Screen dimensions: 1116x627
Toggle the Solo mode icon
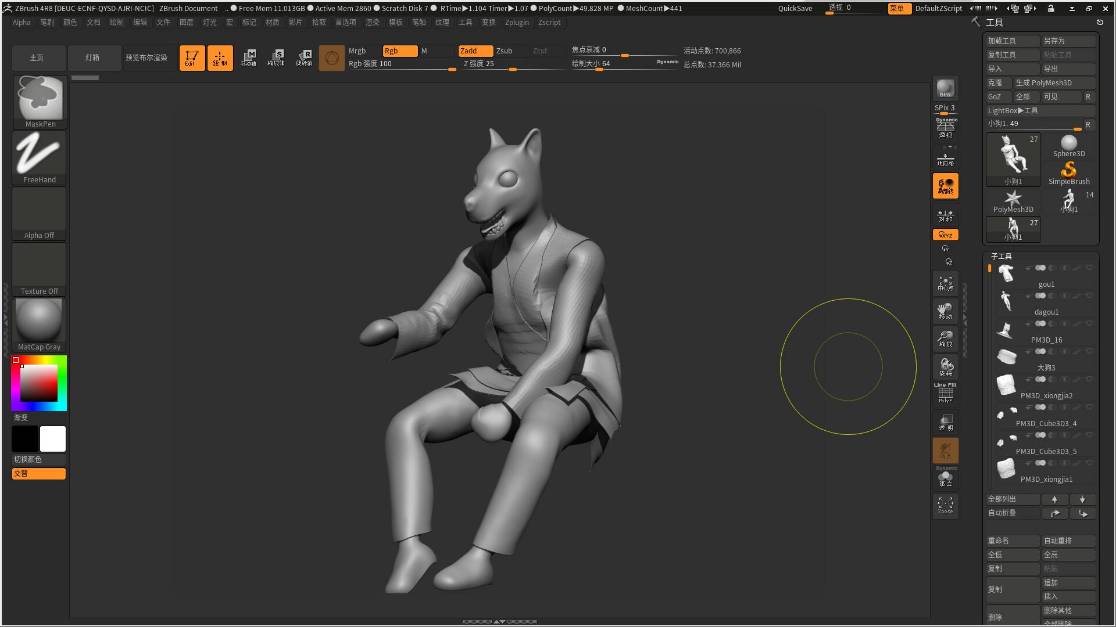[945, 478]
